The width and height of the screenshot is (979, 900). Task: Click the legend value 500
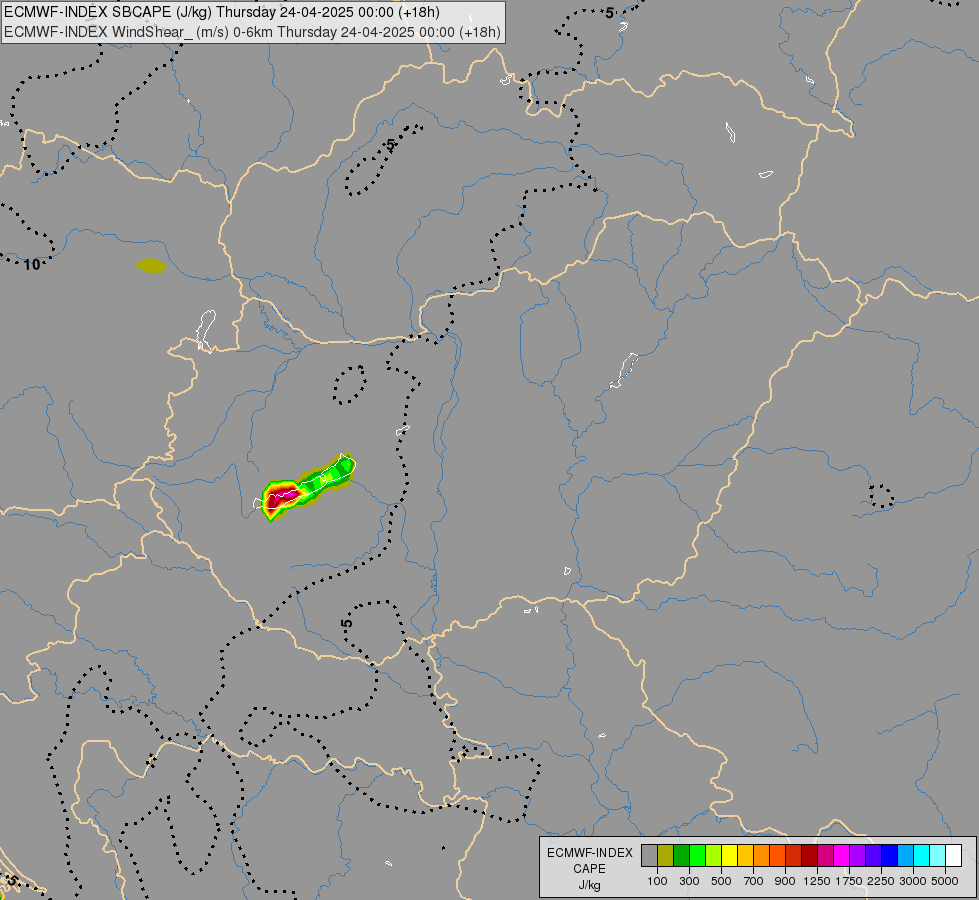tap(721, 881)
